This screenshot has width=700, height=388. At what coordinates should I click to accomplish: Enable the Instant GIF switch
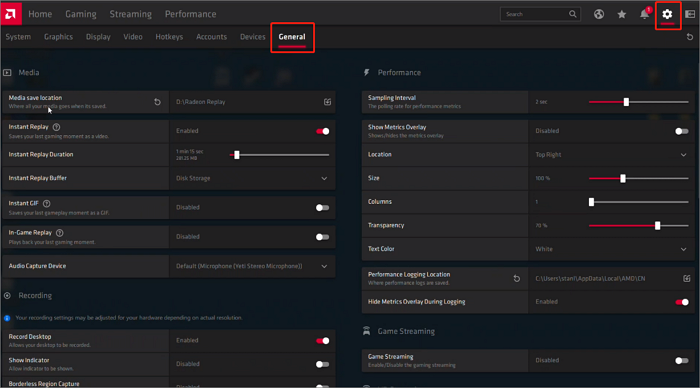coord(322,208)
